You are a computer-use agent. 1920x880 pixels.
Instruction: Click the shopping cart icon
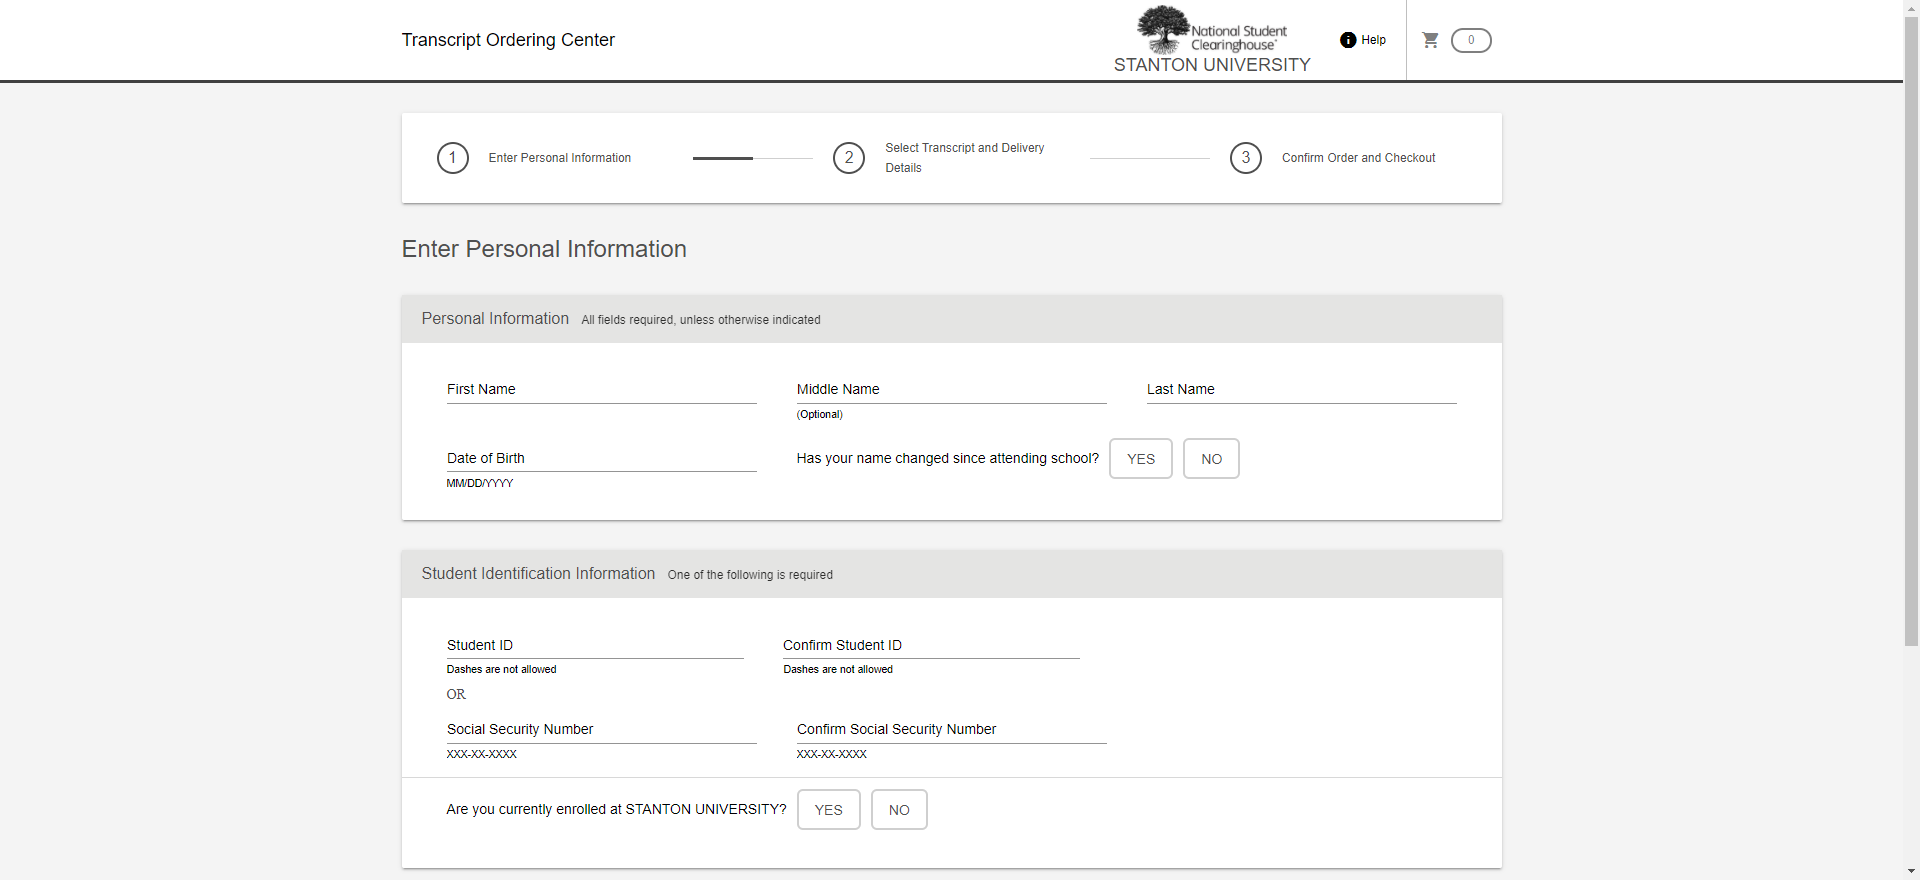pyautogui.click(x=1430, y=40)
